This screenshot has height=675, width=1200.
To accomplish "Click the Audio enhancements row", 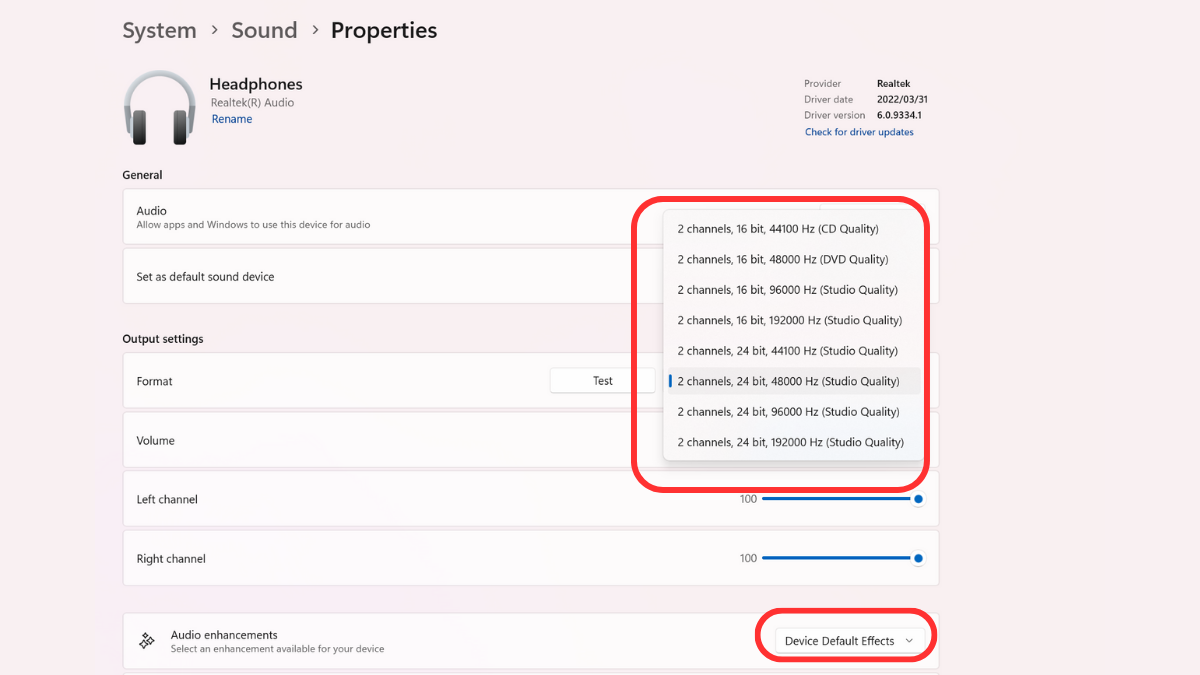I will point(450,641).
